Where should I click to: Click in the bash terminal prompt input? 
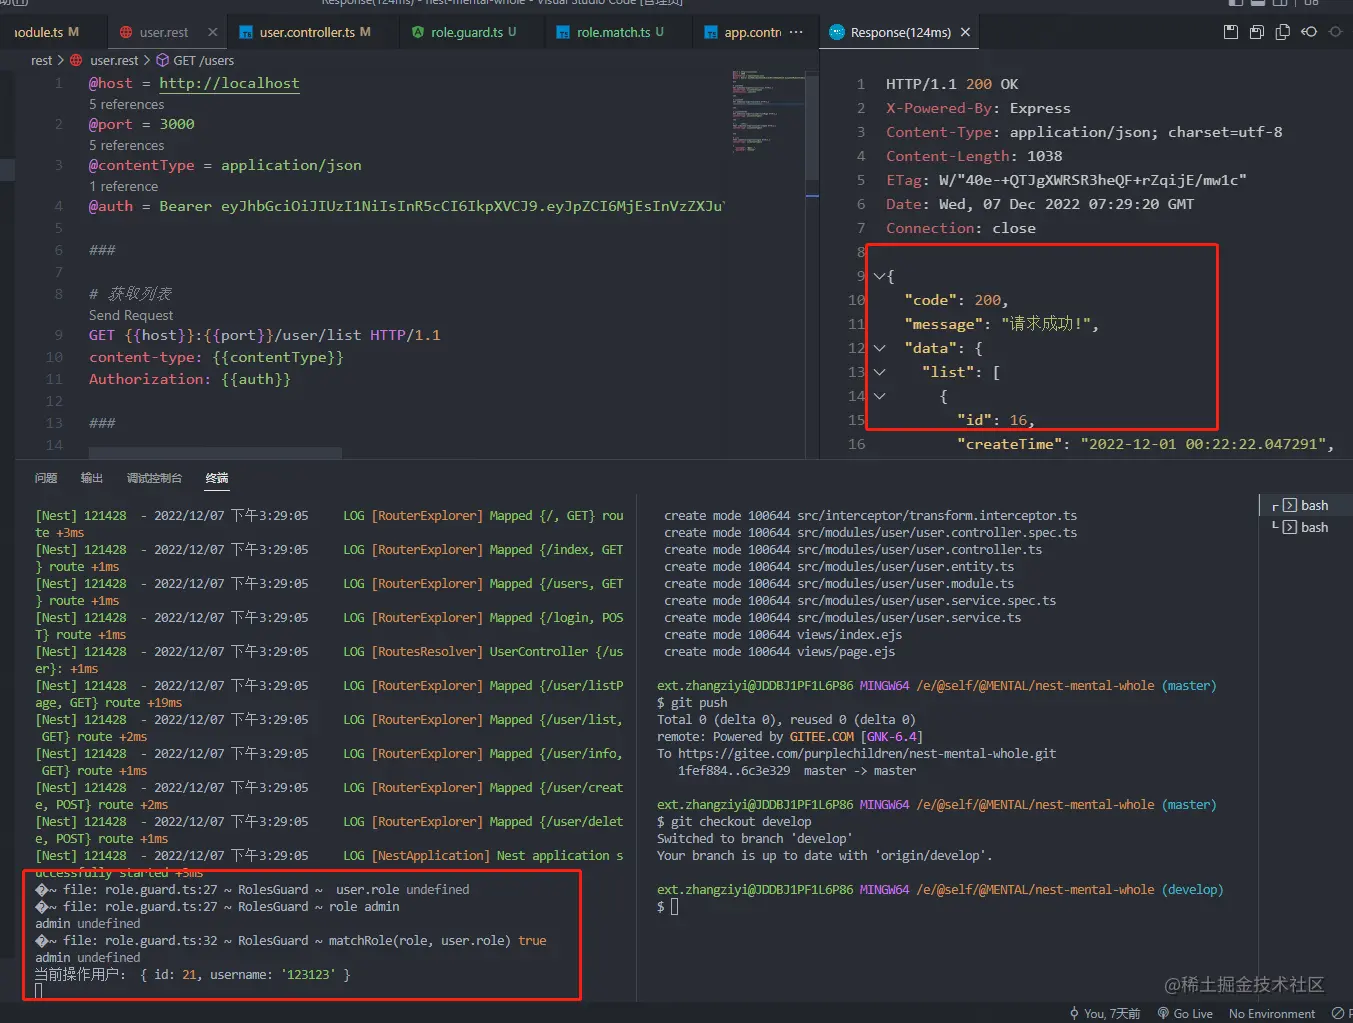point(675,906)
